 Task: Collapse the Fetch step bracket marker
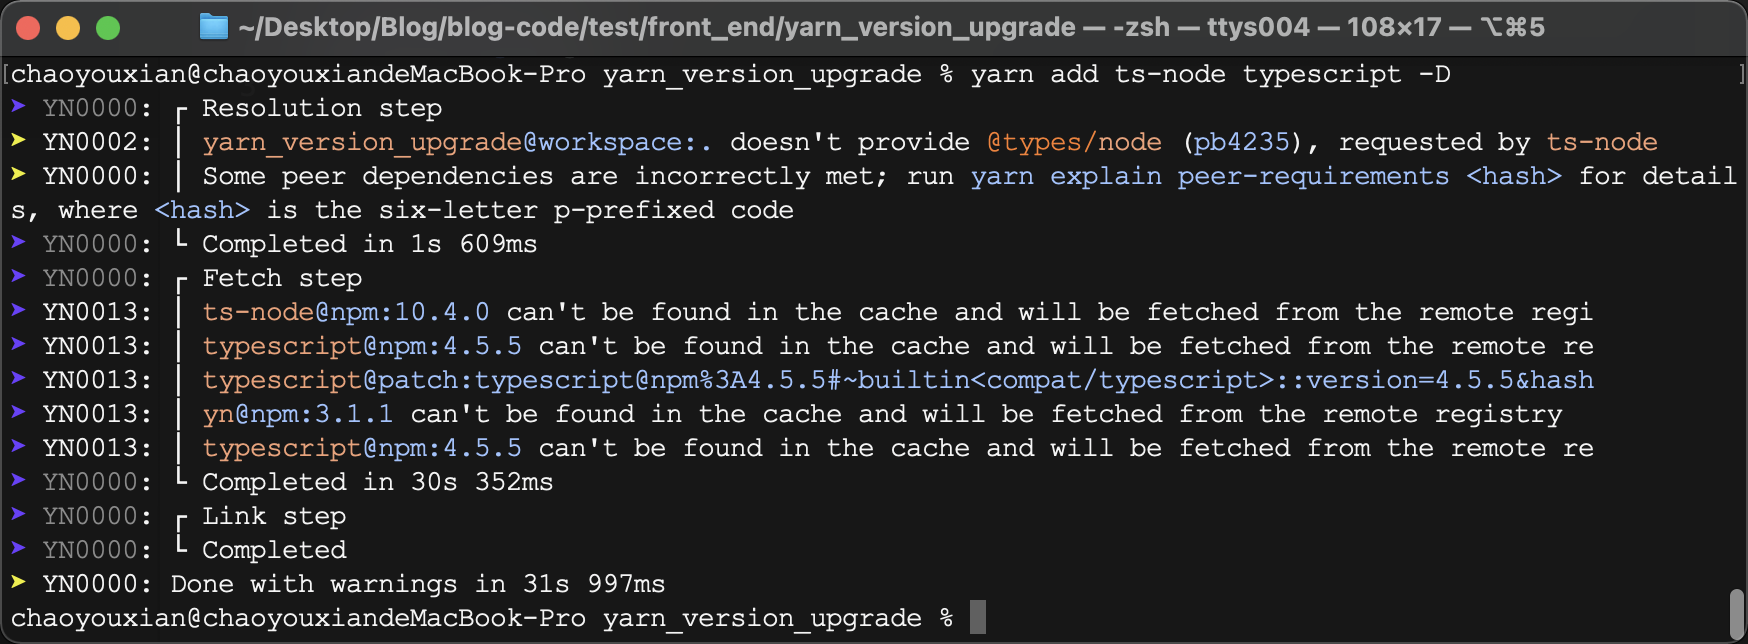pyautogui.click(x=180, y=277)
